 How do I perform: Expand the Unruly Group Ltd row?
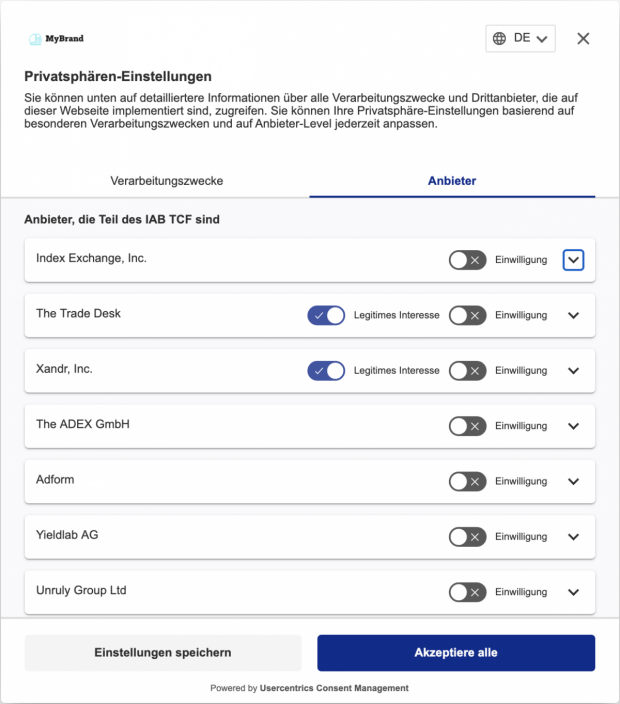click(573, 592)
